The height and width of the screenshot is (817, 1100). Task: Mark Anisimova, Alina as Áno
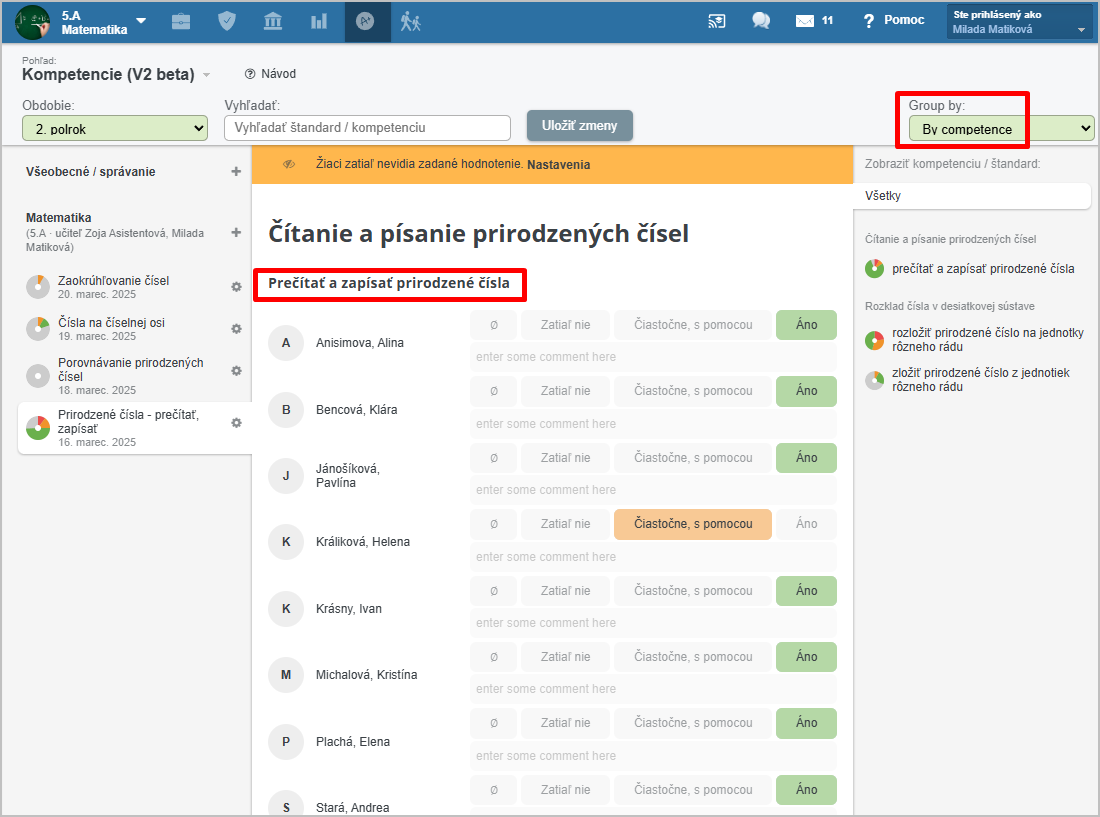pyautogui.click(x=806, y=325)
